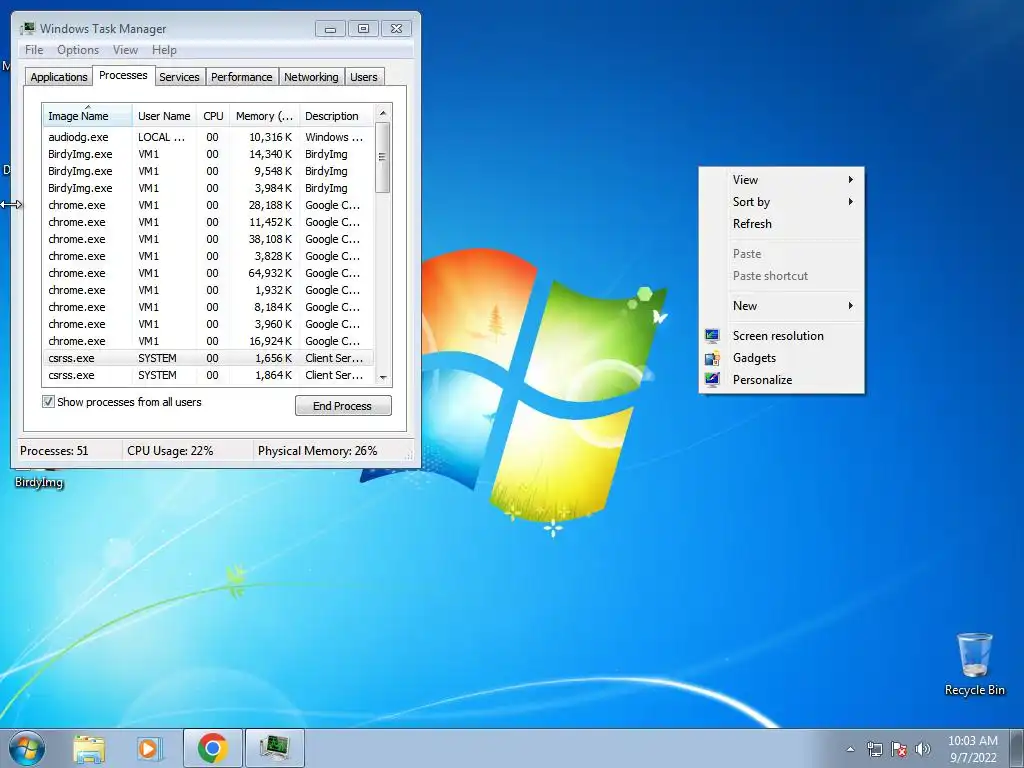Viewport: 1024px width, 768px height.
Task: Open Windows Explorer from the taskbar
Action: pyautogui.click(x=89, y=748)
